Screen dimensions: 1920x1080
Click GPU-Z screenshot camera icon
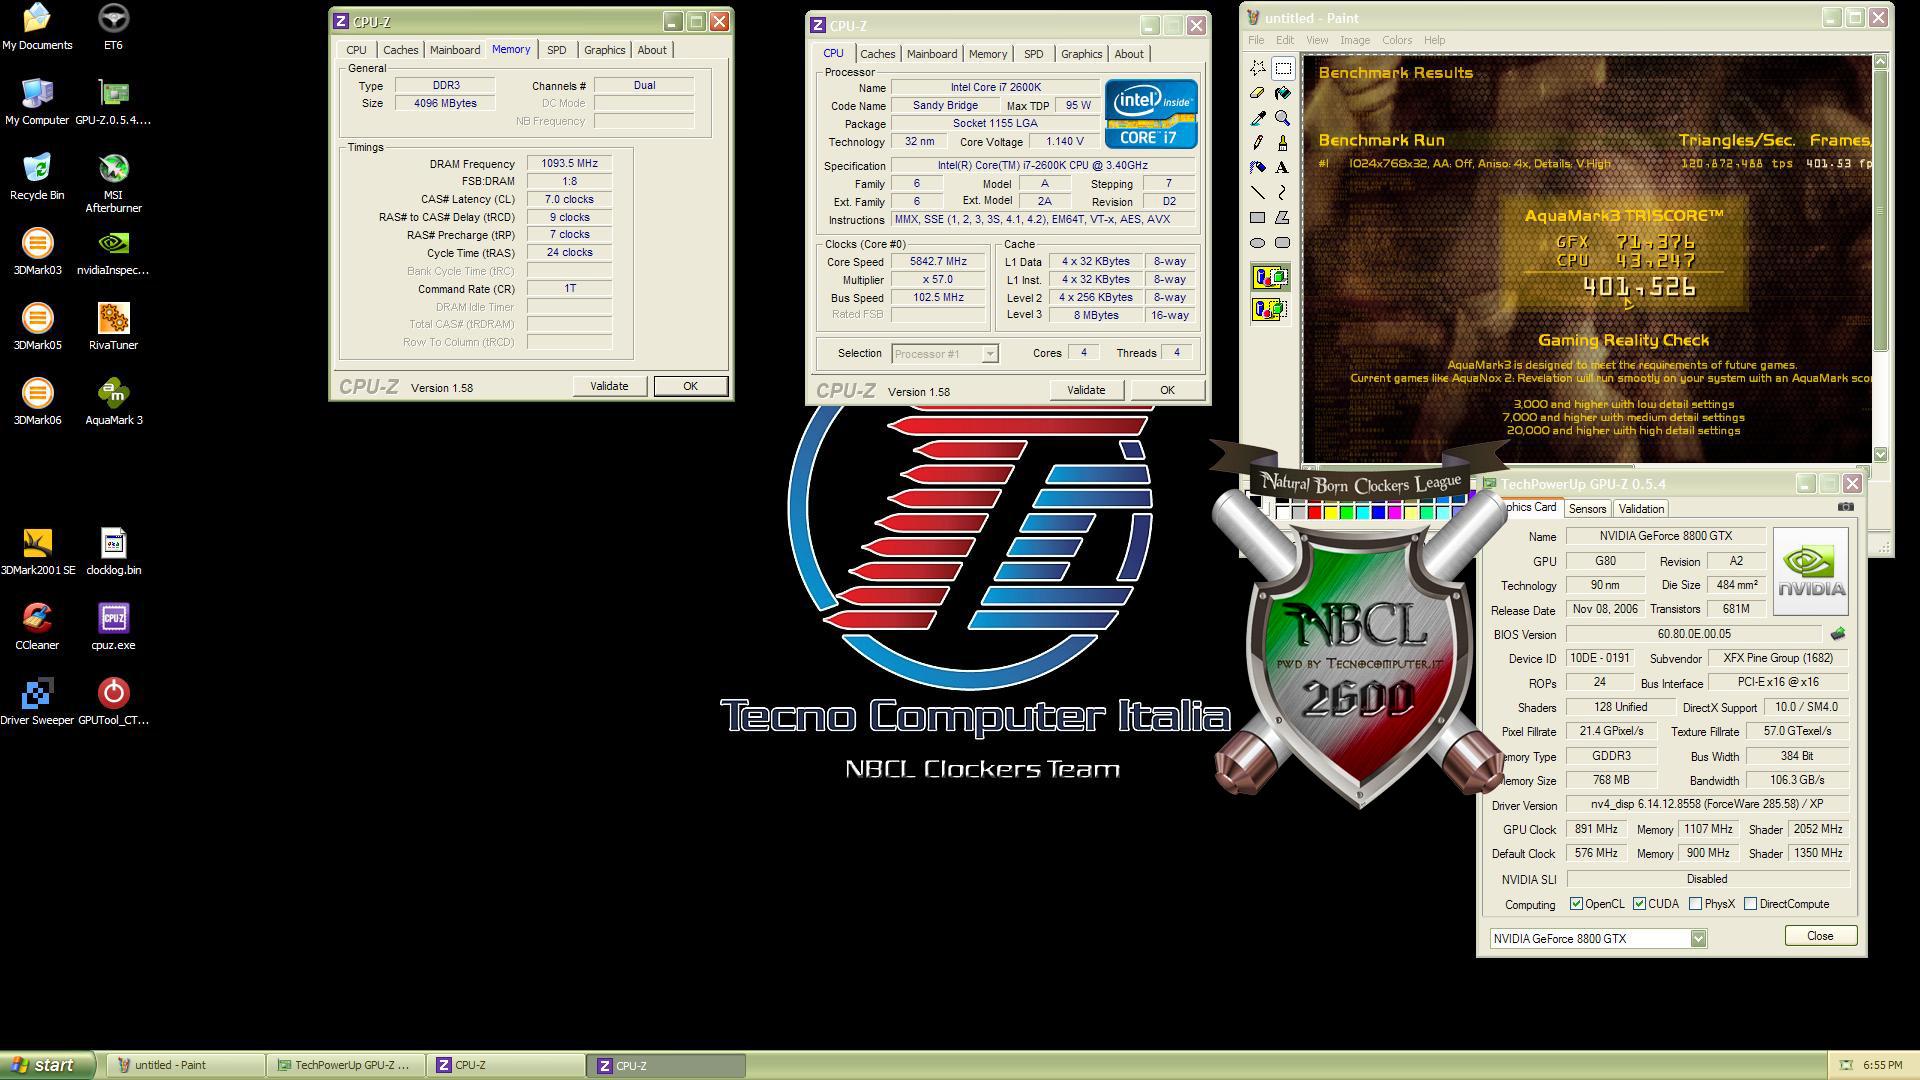tap(1845, 507)
